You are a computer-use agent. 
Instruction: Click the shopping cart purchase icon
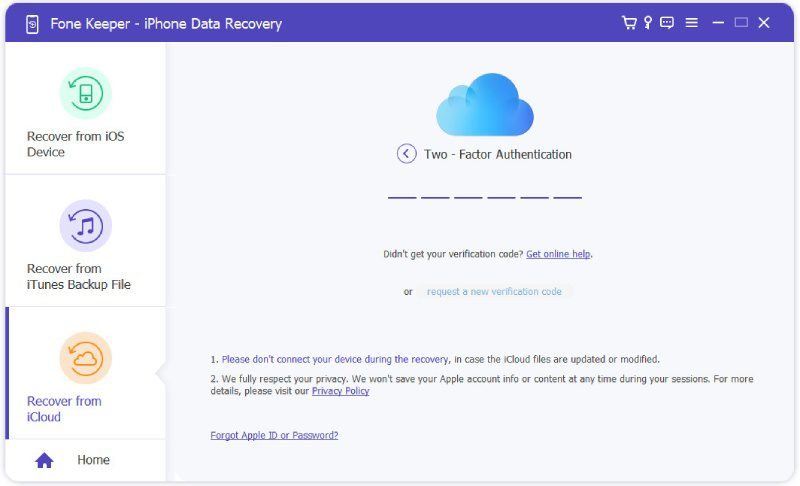(x=629, y=23)
